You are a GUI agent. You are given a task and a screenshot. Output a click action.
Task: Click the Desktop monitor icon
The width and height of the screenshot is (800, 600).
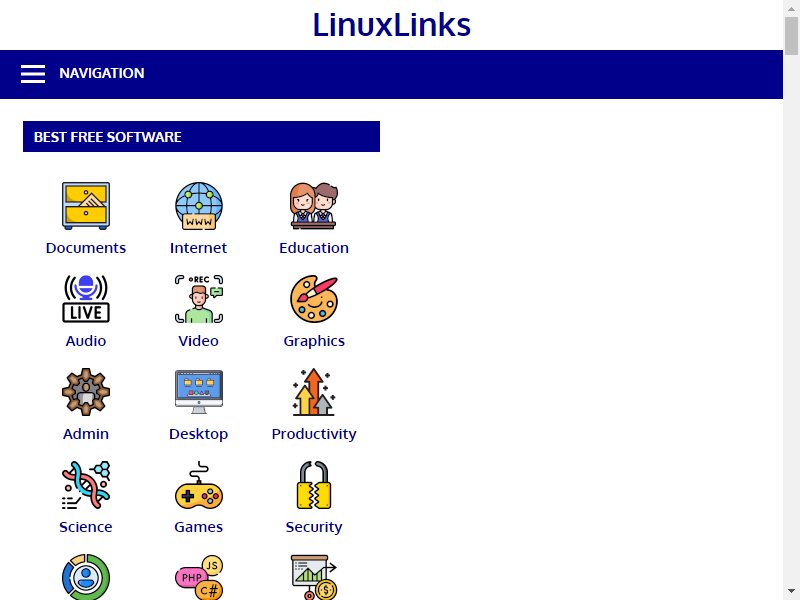tap(198, 392)
